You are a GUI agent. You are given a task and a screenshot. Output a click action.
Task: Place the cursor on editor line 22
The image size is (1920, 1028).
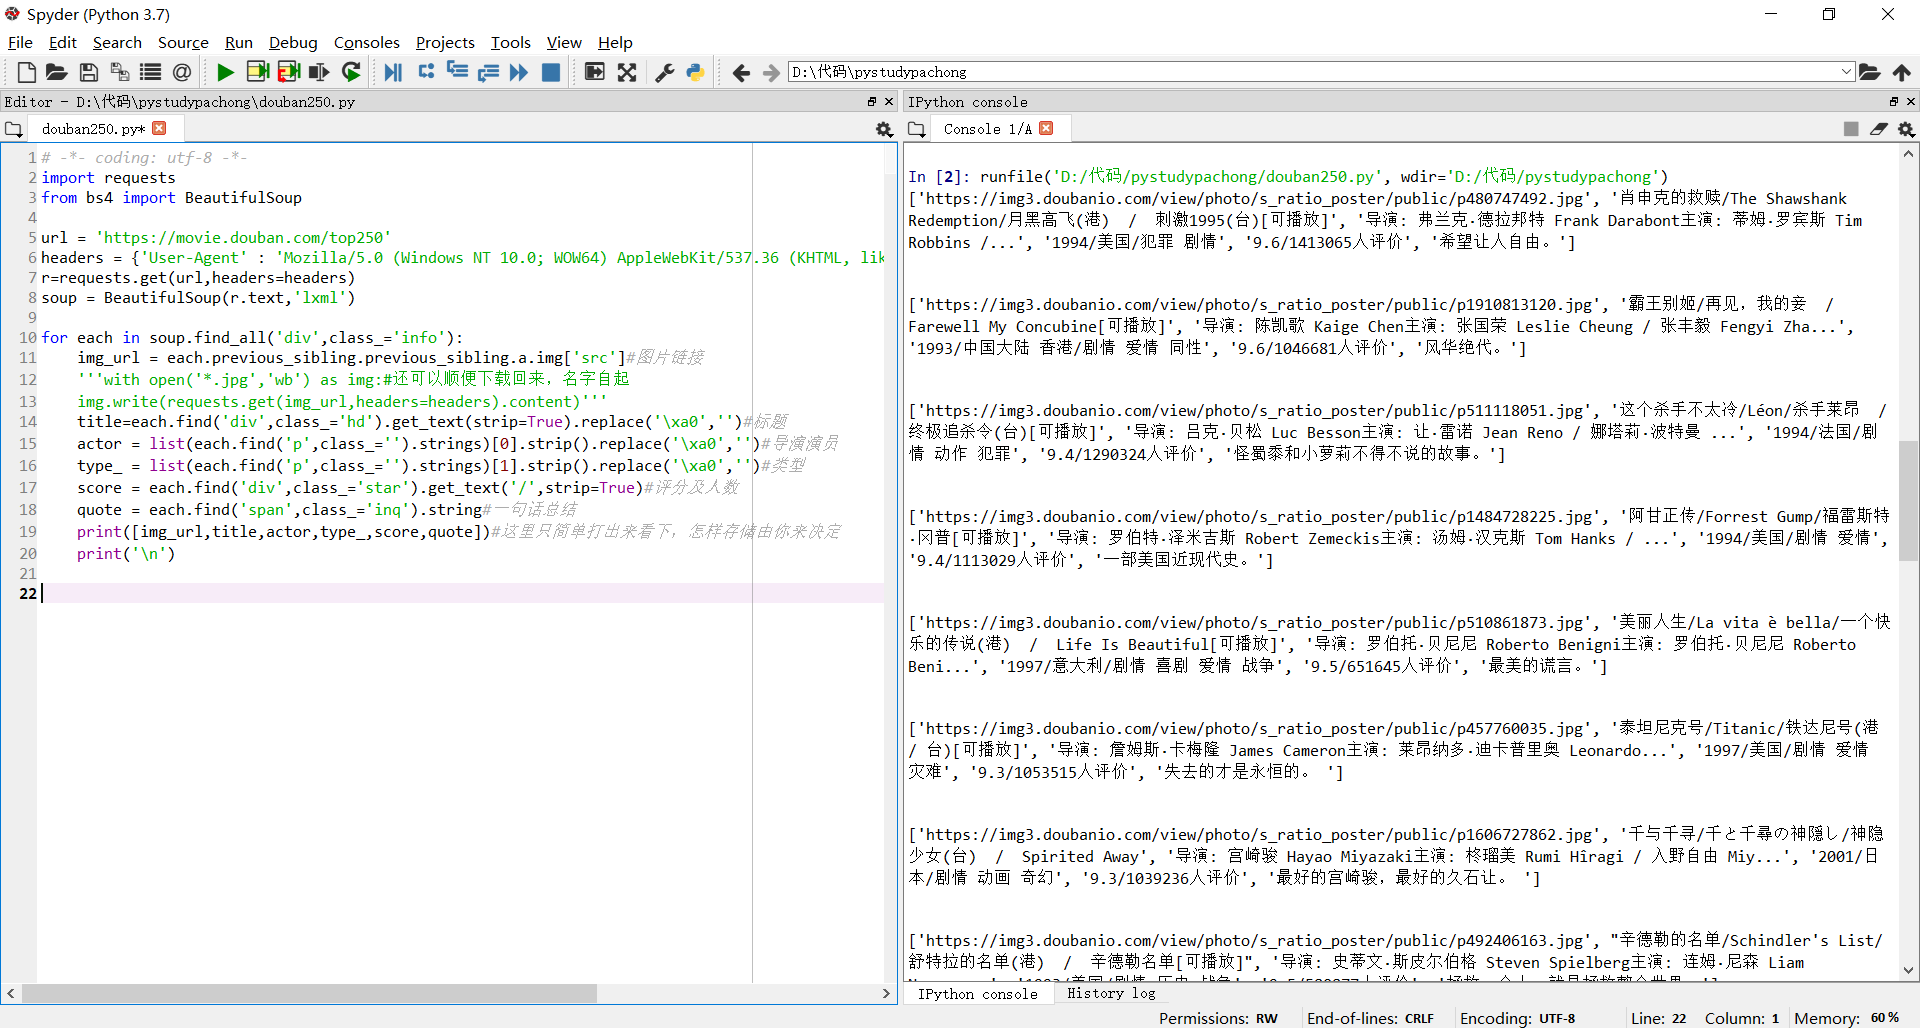[460, 593]
